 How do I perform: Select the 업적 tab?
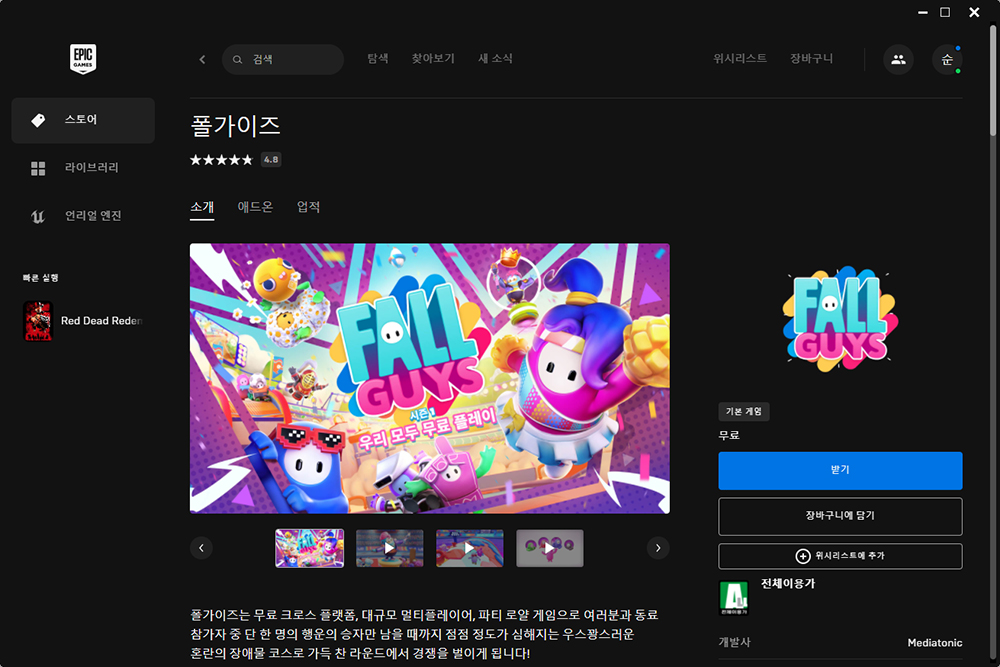click(309, 207)
